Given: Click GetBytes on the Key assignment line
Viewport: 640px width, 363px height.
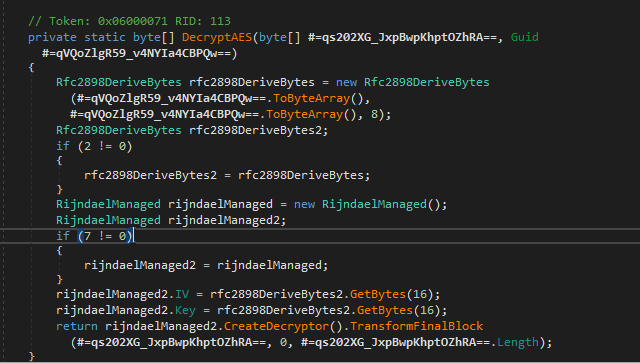Looking at the screenshot, I should click(x=385, y=310).
